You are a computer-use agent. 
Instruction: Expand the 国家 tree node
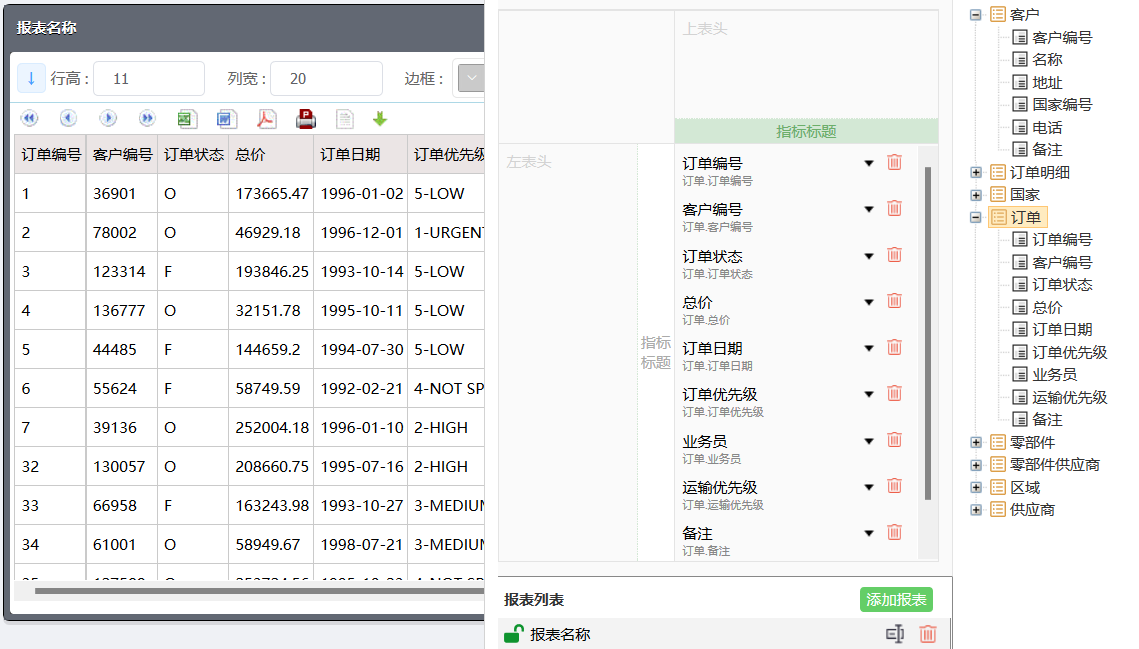(976, 195)
